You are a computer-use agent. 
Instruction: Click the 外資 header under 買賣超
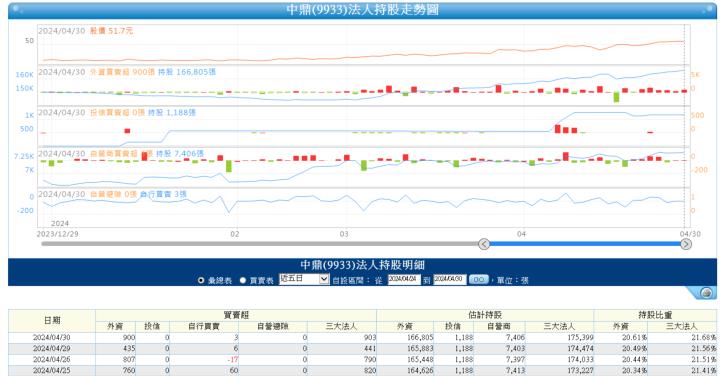[115, 326]
